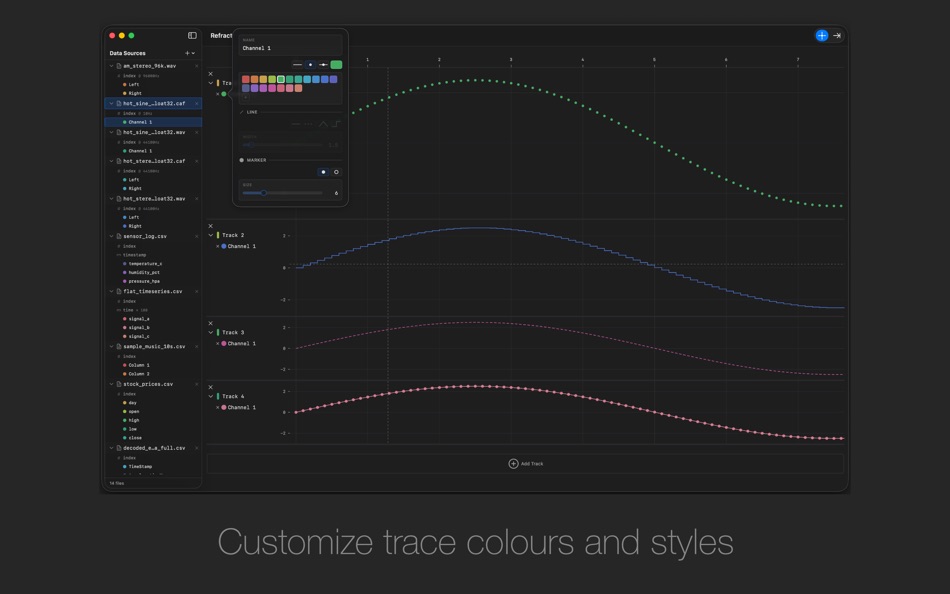
Task: Adjust the marker Size slider
Action: tap(282, 193)
